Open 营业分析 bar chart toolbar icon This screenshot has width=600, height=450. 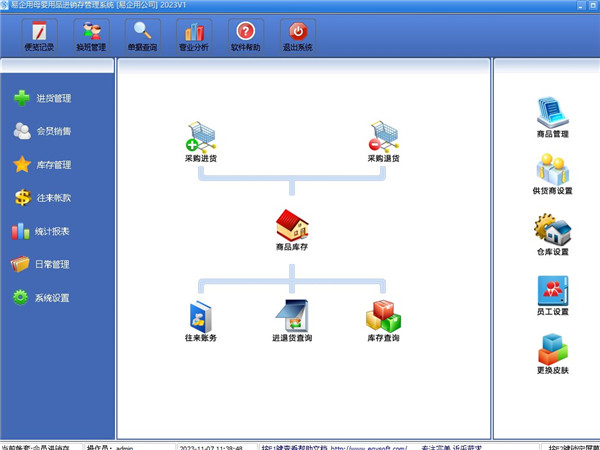(x=194, y=36)
